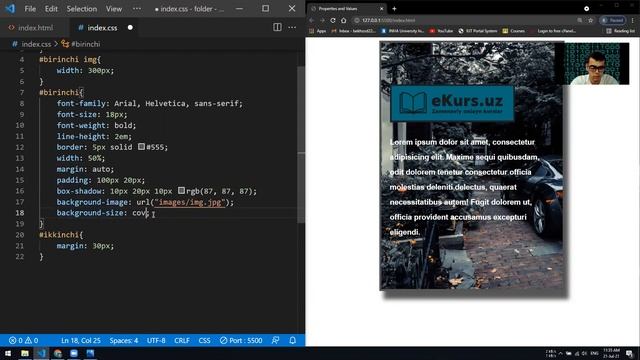The width and height of the screenshot is (640, 360).
Task: Open the Windows action center notifications icon
Action: 630,353
